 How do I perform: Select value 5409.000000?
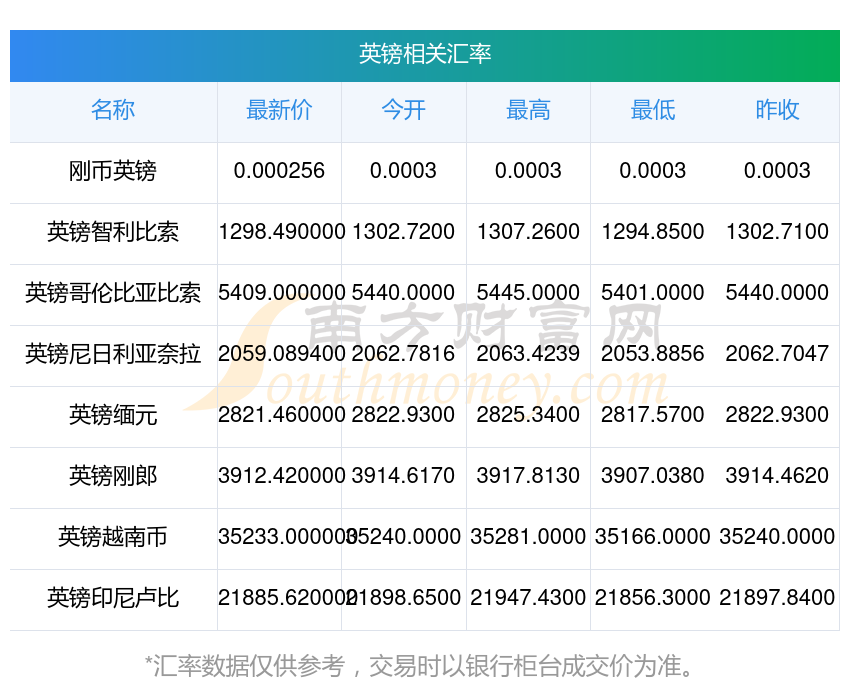tap(281, 293)
